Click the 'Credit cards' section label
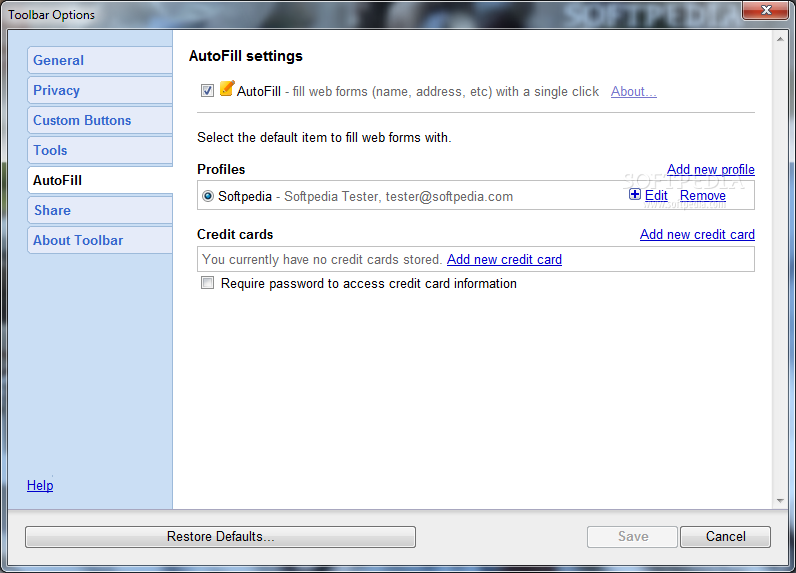The width and height of the screenshot is (796, 573). click(x=235, y=234)
